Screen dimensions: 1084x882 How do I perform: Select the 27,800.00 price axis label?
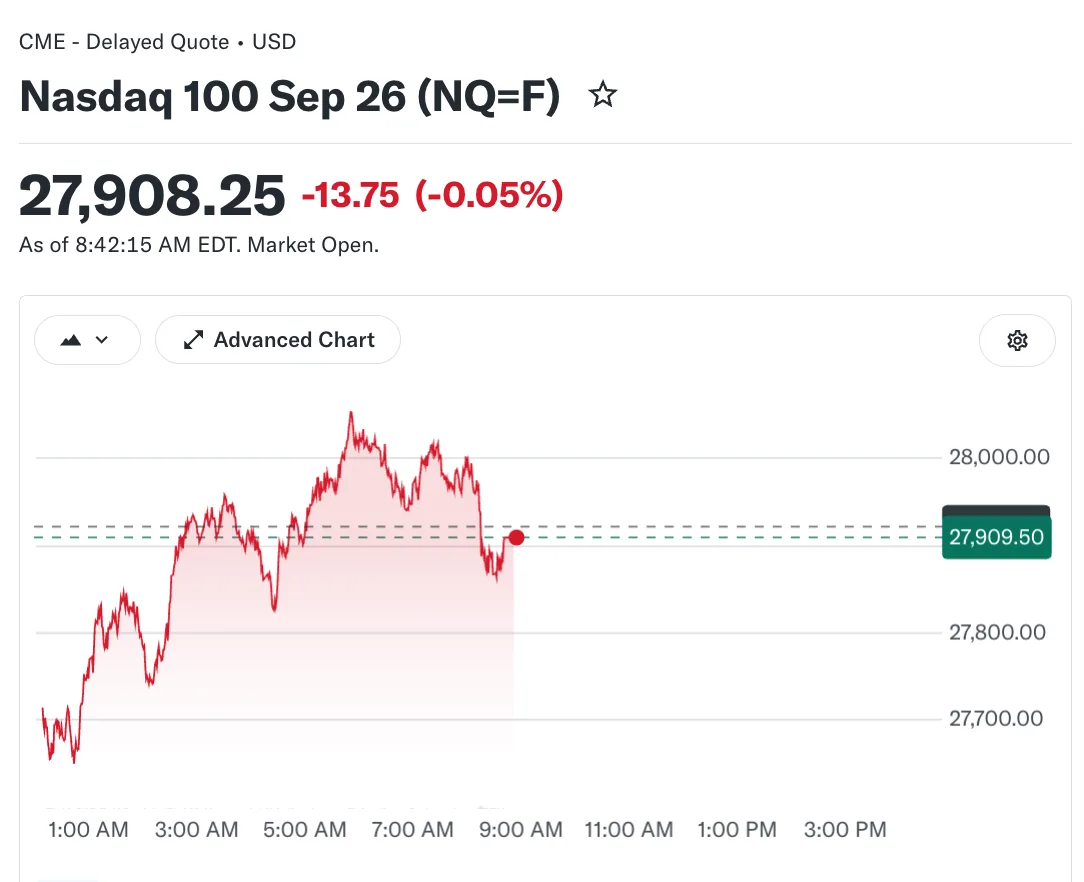(997, 632)
